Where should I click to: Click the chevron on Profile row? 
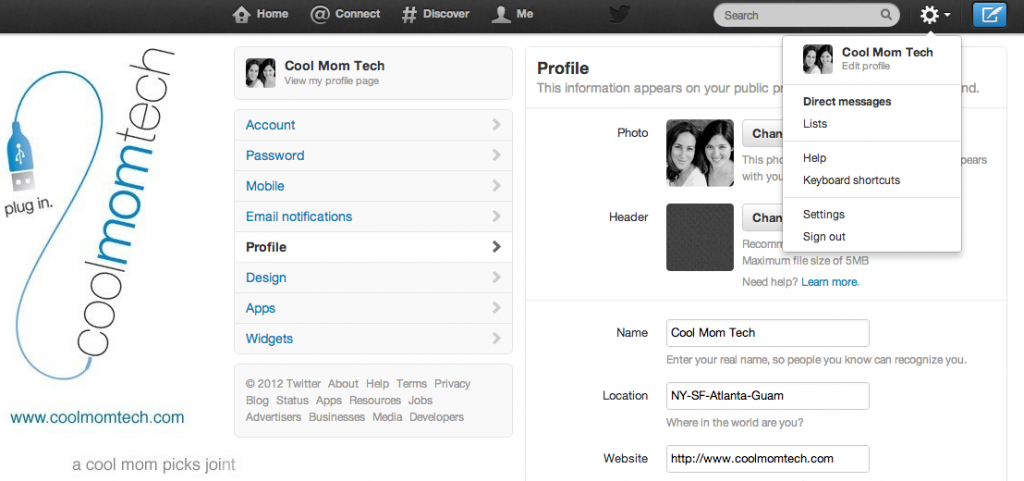coord(496,247)
